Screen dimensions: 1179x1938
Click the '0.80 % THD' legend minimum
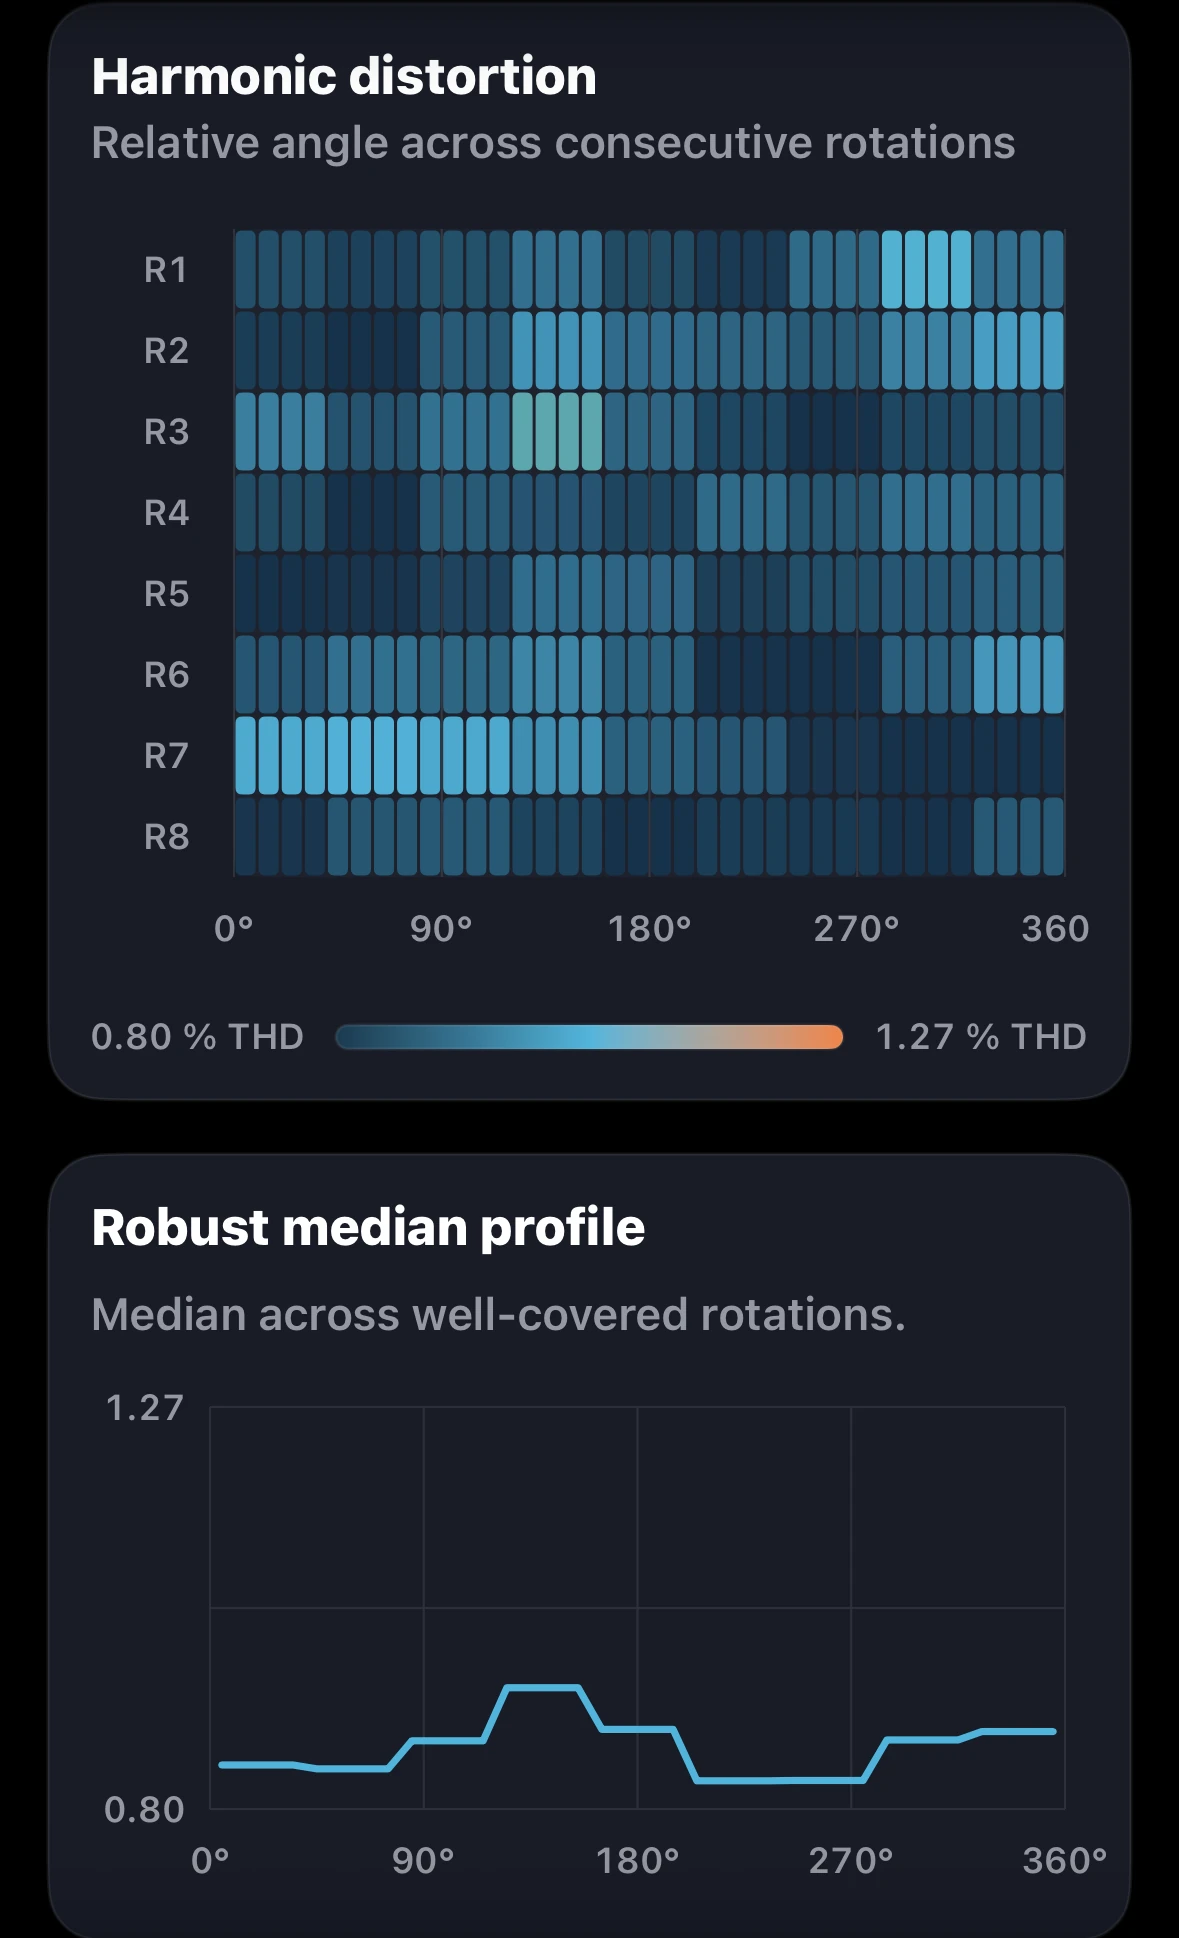tap(197, 1037)
